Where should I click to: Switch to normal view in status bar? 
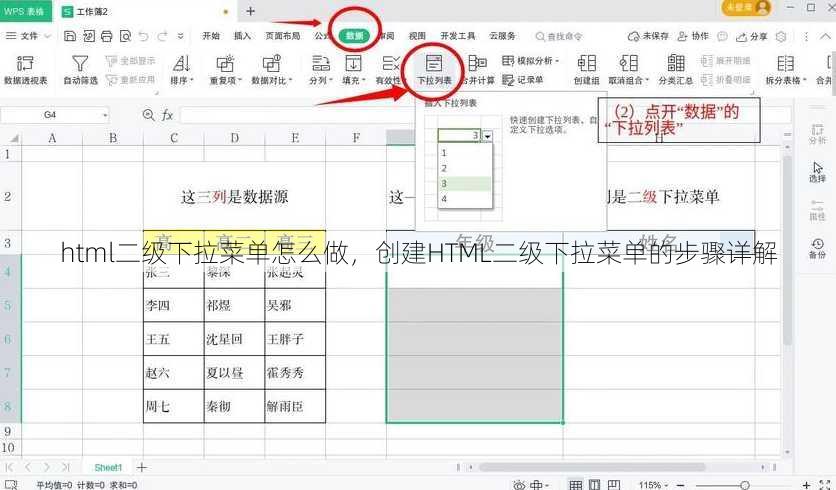[575, 485]
